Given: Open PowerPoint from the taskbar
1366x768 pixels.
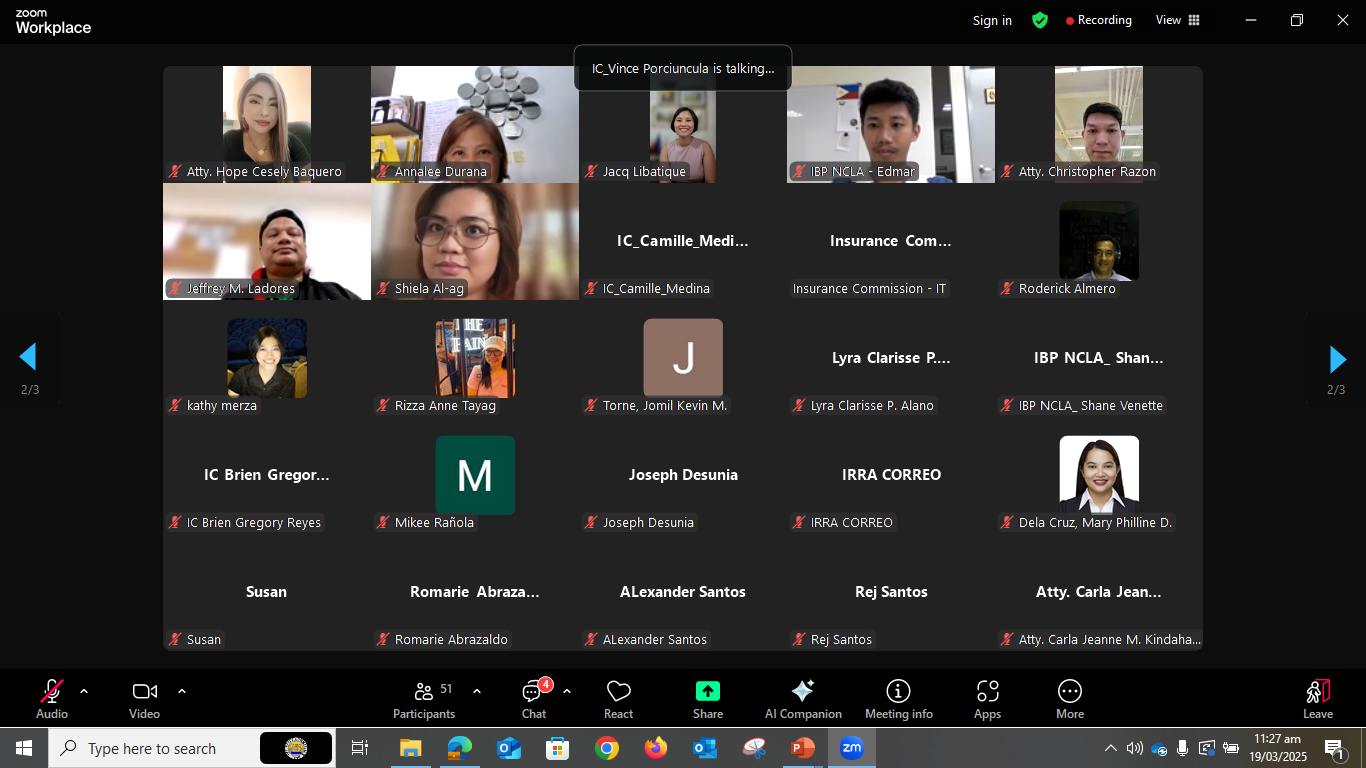Looking at the screenshot, I should click(803, 748).
